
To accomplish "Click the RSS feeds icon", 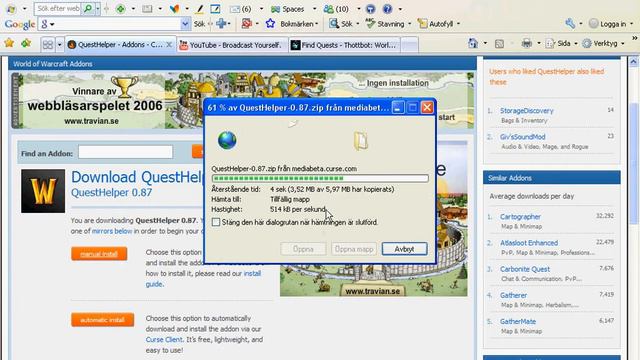I will pos(499,43).
